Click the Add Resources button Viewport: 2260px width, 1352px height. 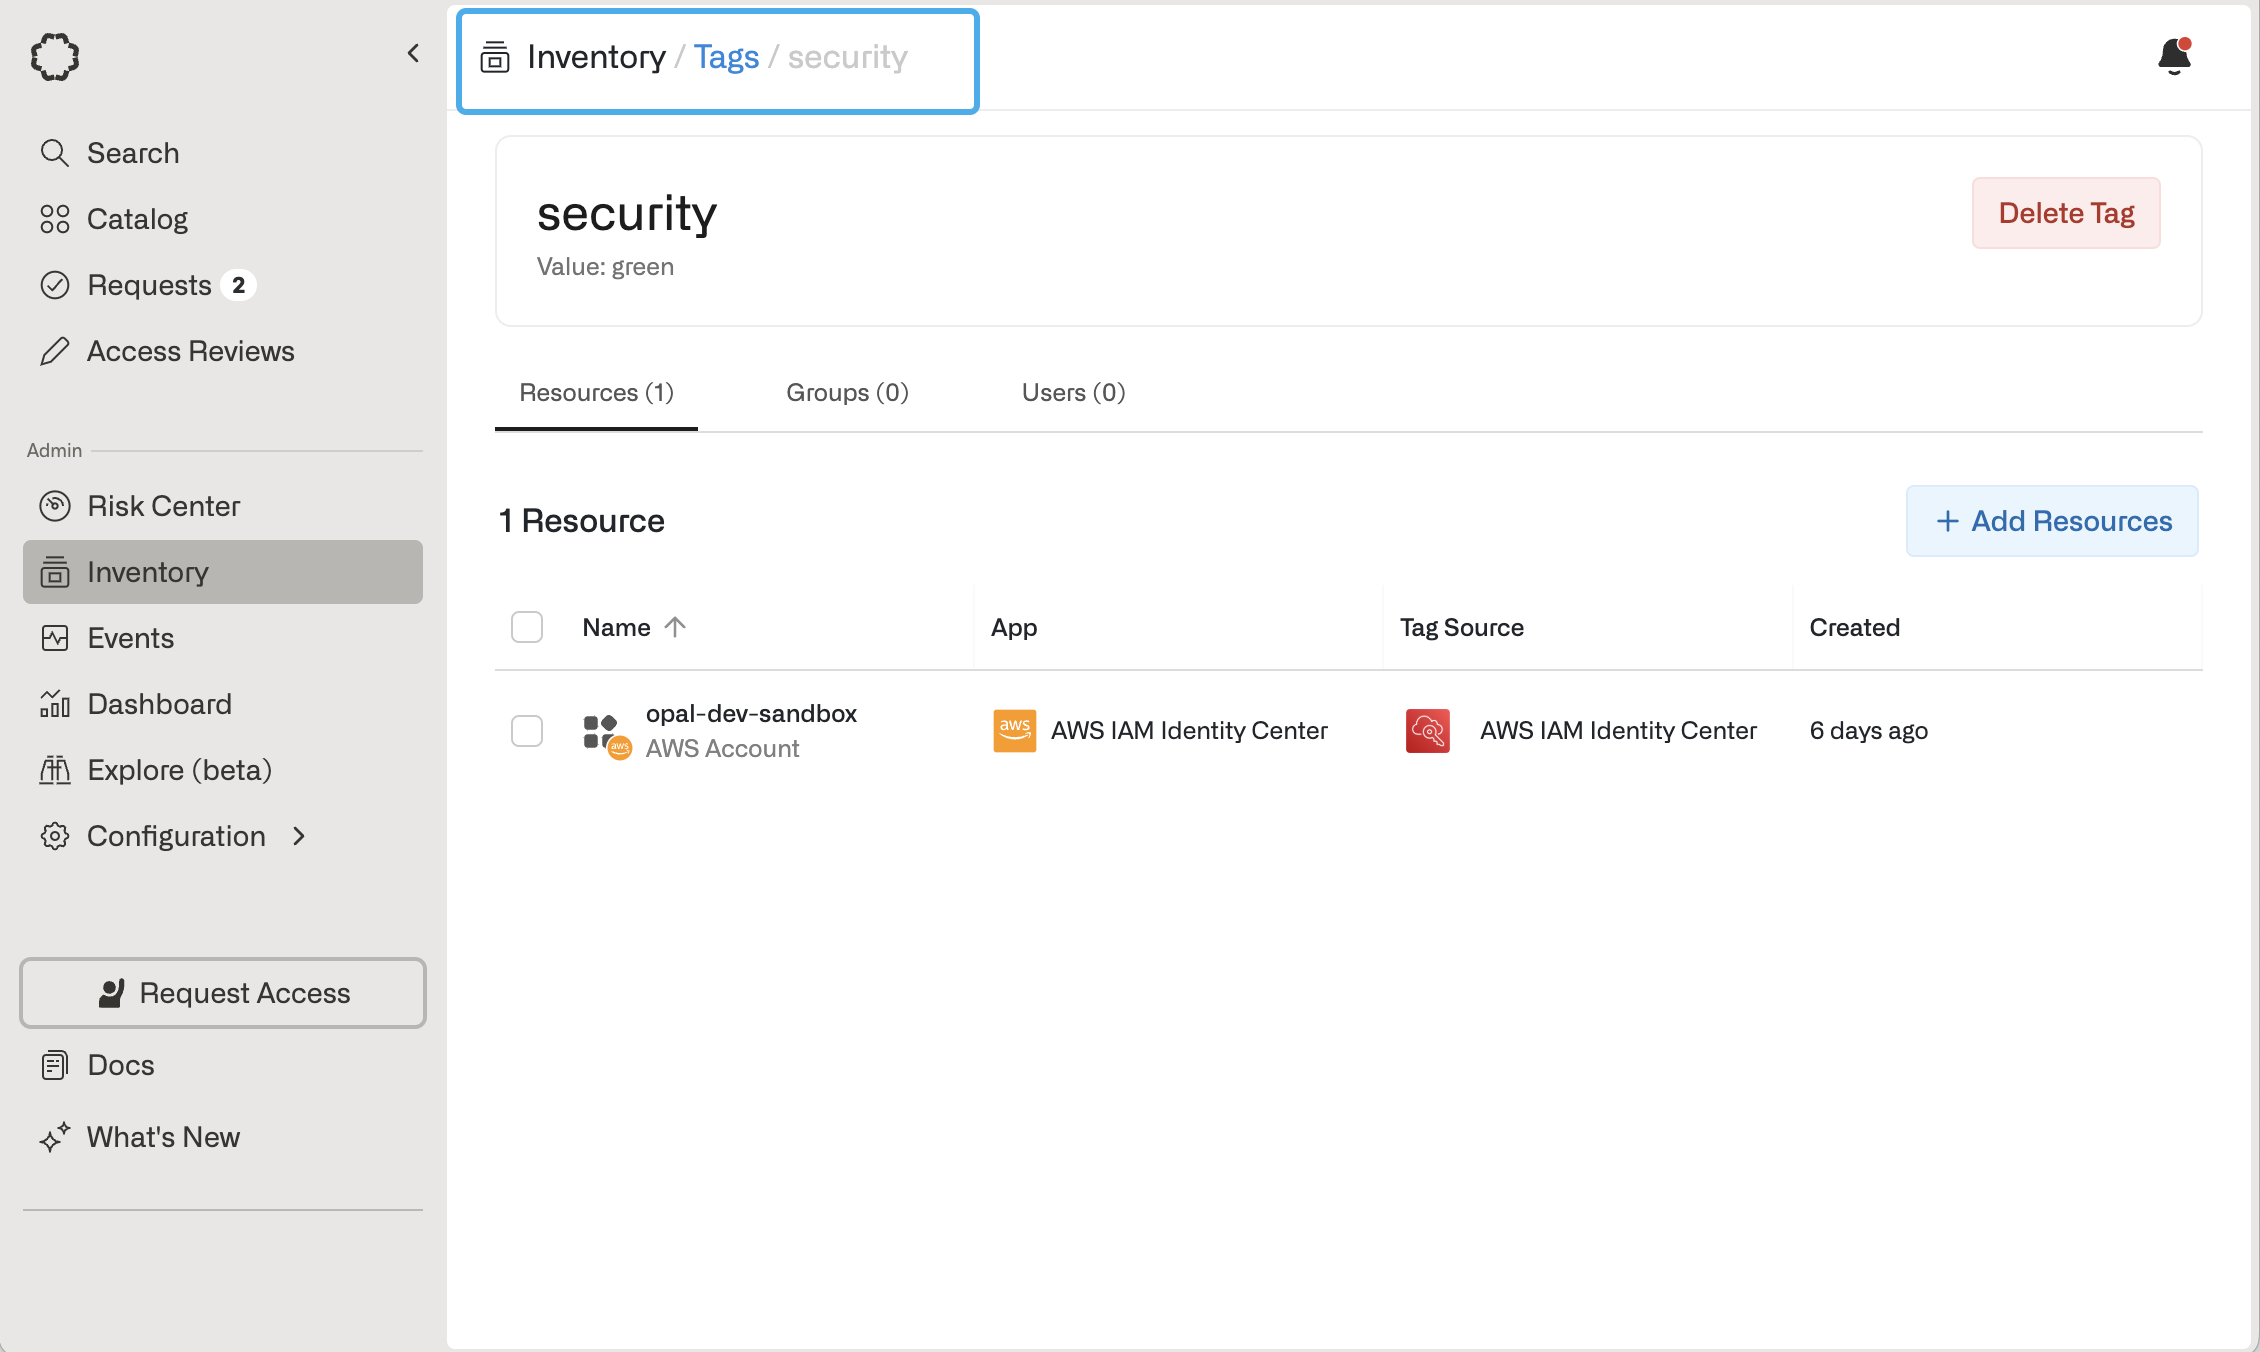2052,521
